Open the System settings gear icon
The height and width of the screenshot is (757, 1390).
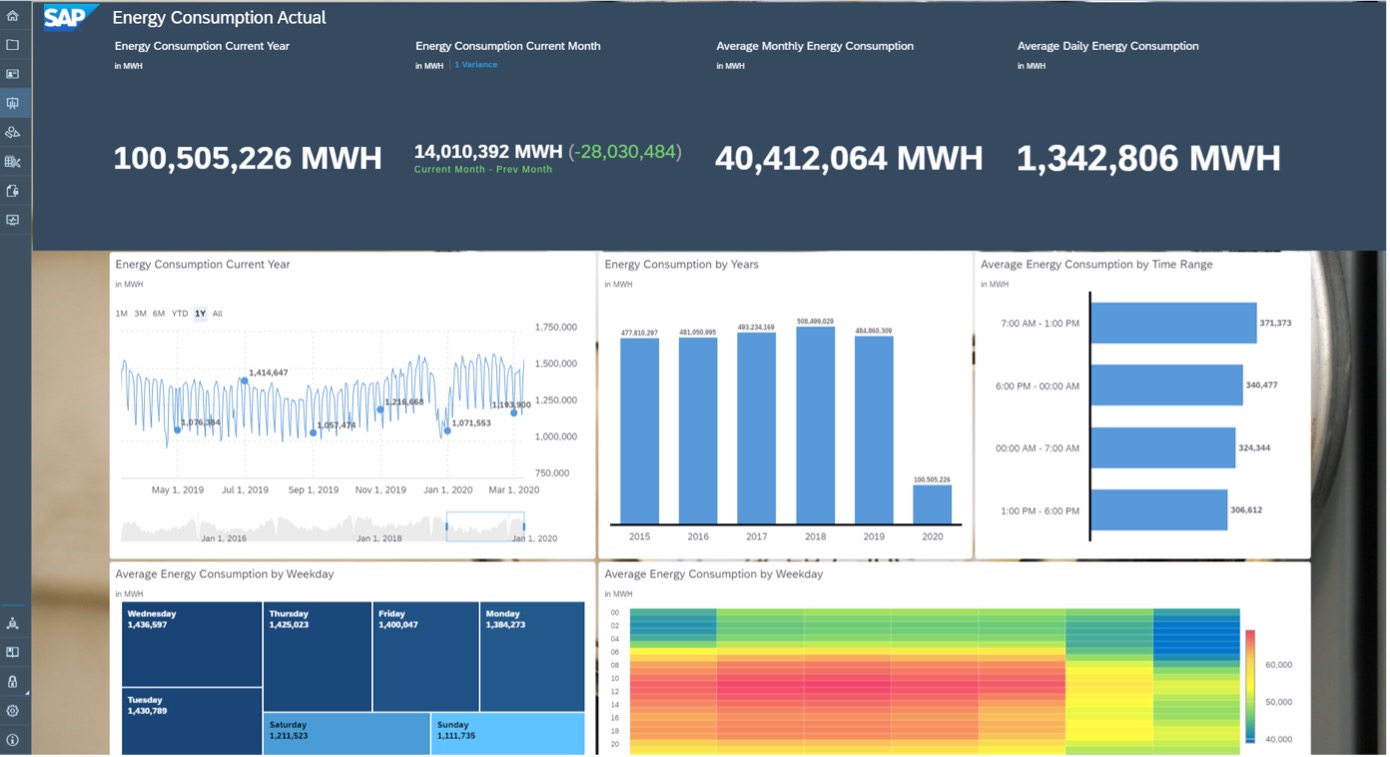tap(13, 711)
